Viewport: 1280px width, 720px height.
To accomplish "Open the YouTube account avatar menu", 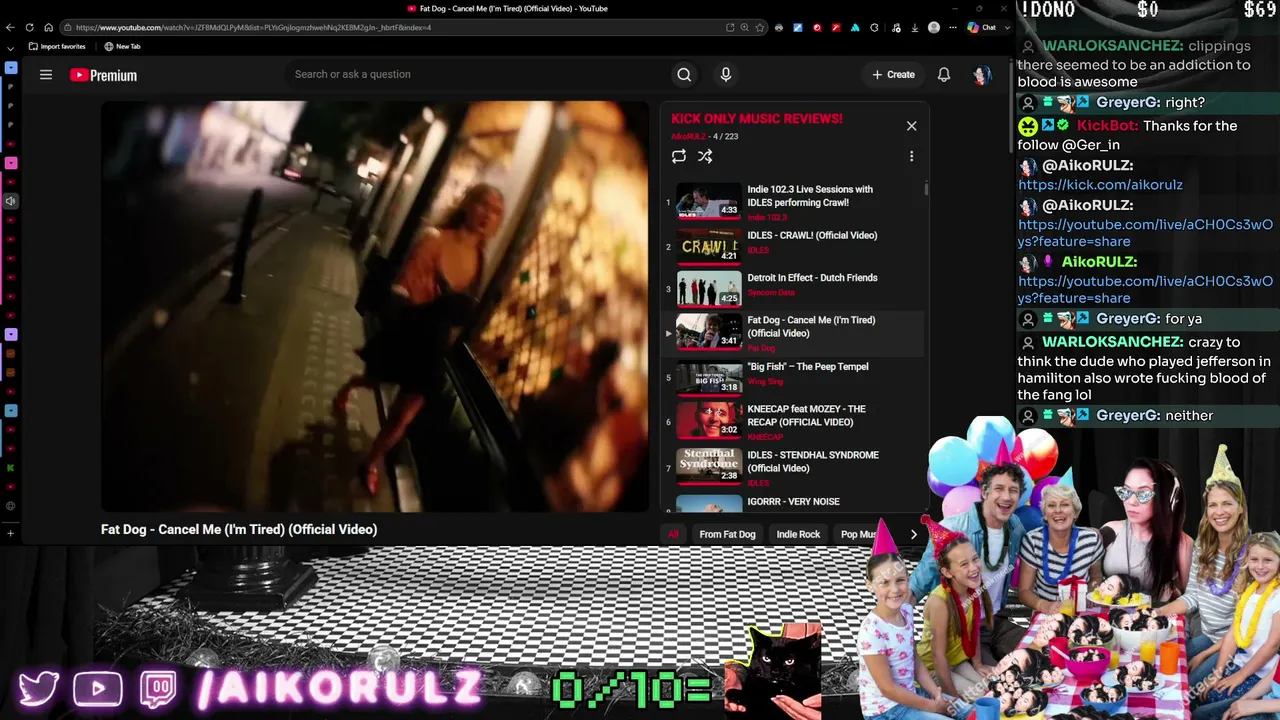I will 982,75.
